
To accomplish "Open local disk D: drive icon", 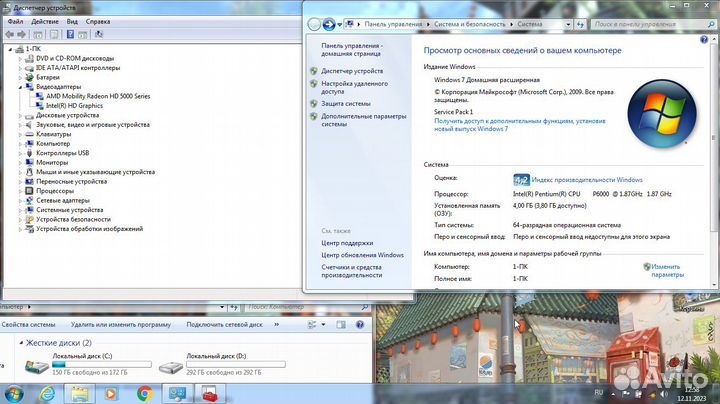I will (171, 367).
